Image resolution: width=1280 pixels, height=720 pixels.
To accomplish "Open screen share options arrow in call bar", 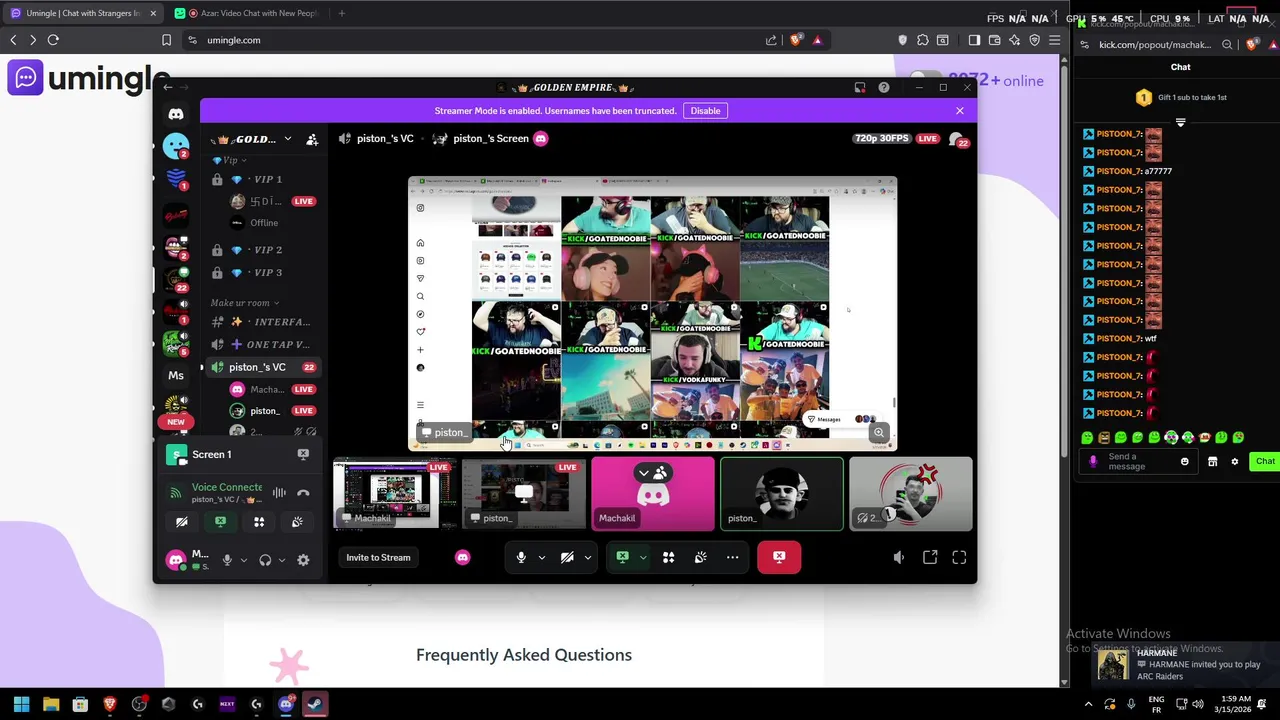I will (643, 558).
